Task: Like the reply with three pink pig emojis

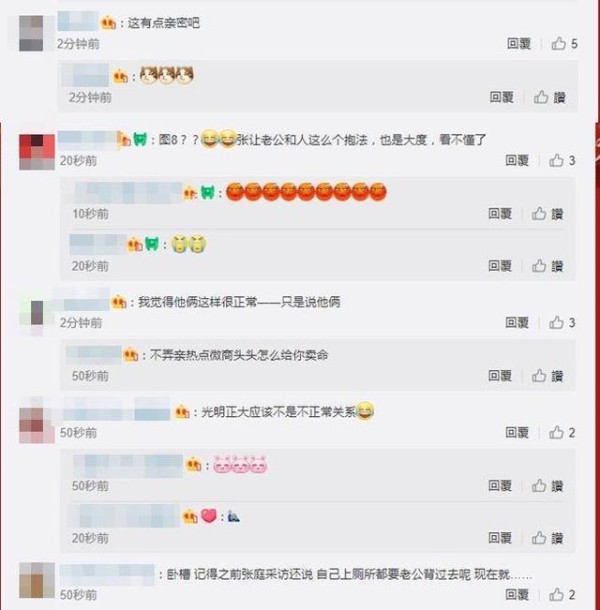Action: point(547,486)
